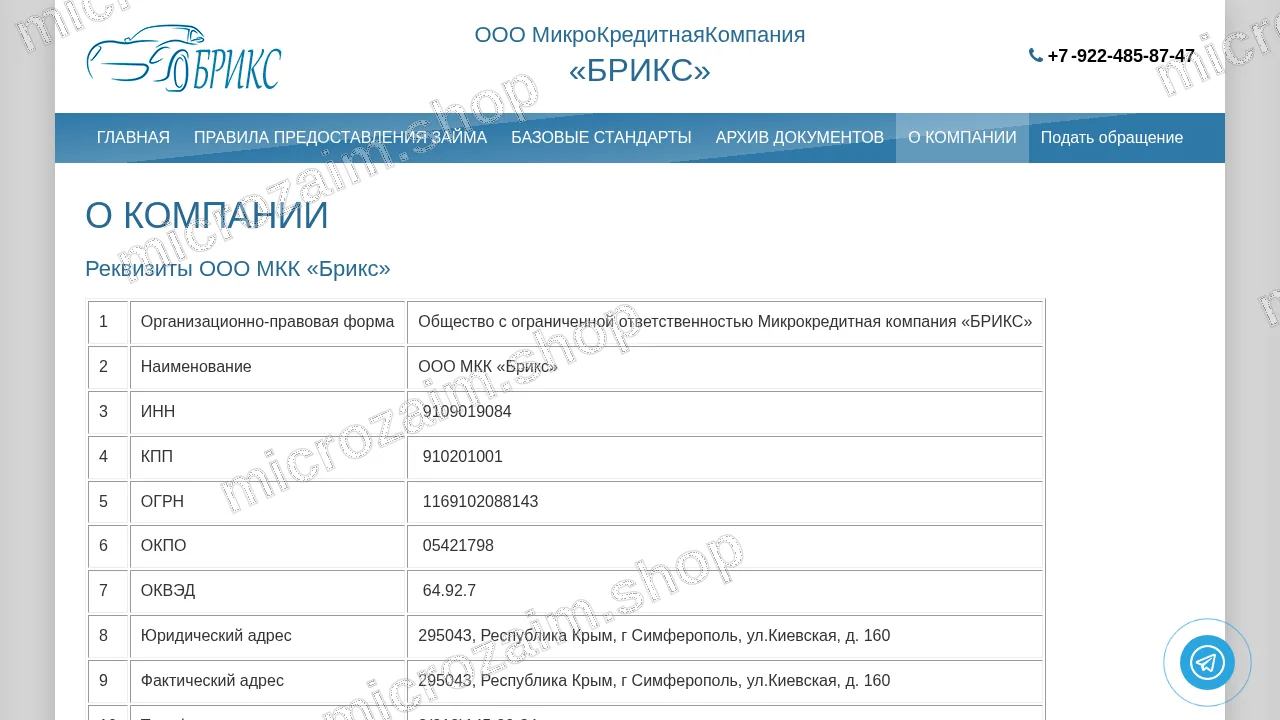
Task: Select the Фактический адрес address value
Action: [725, 681]
